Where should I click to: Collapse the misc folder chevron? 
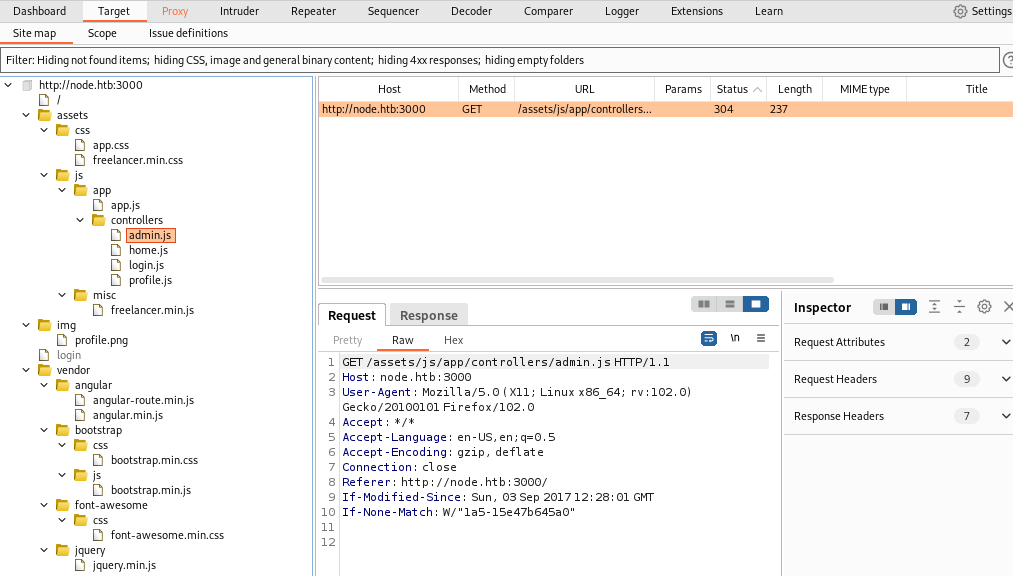pyautogui.click(x=62, y=295)
